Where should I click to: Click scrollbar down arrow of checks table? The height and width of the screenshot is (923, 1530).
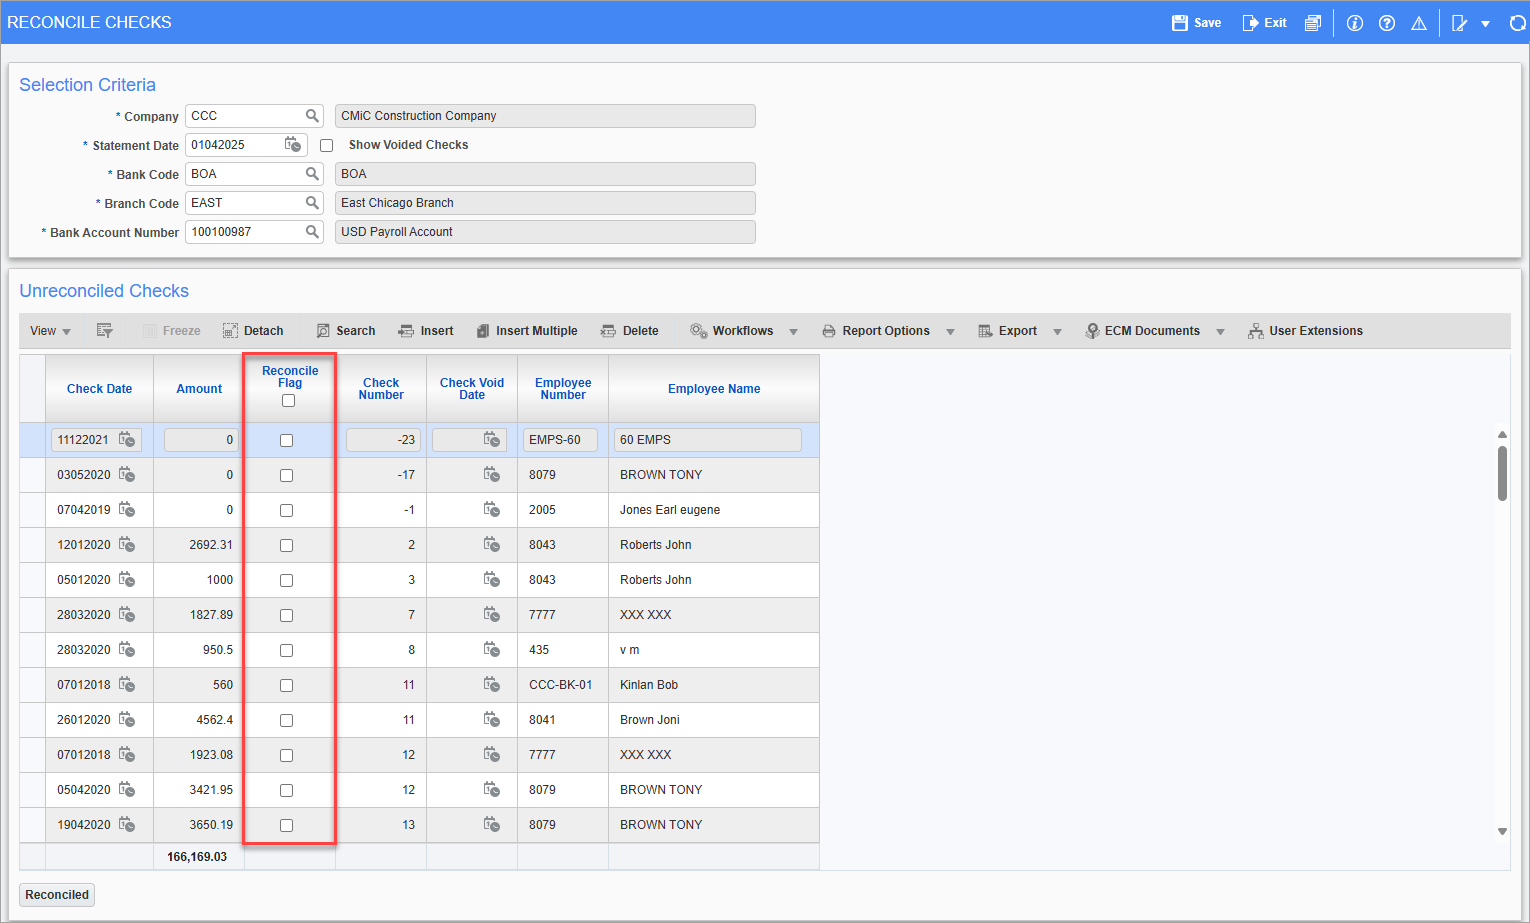1502,832
